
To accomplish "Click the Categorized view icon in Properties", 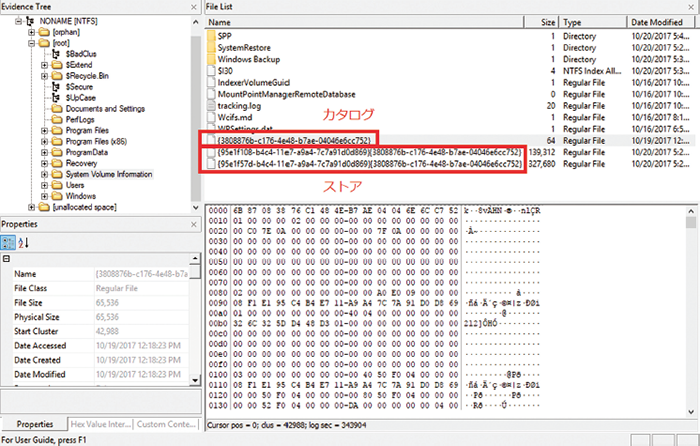I will point(8,242).
